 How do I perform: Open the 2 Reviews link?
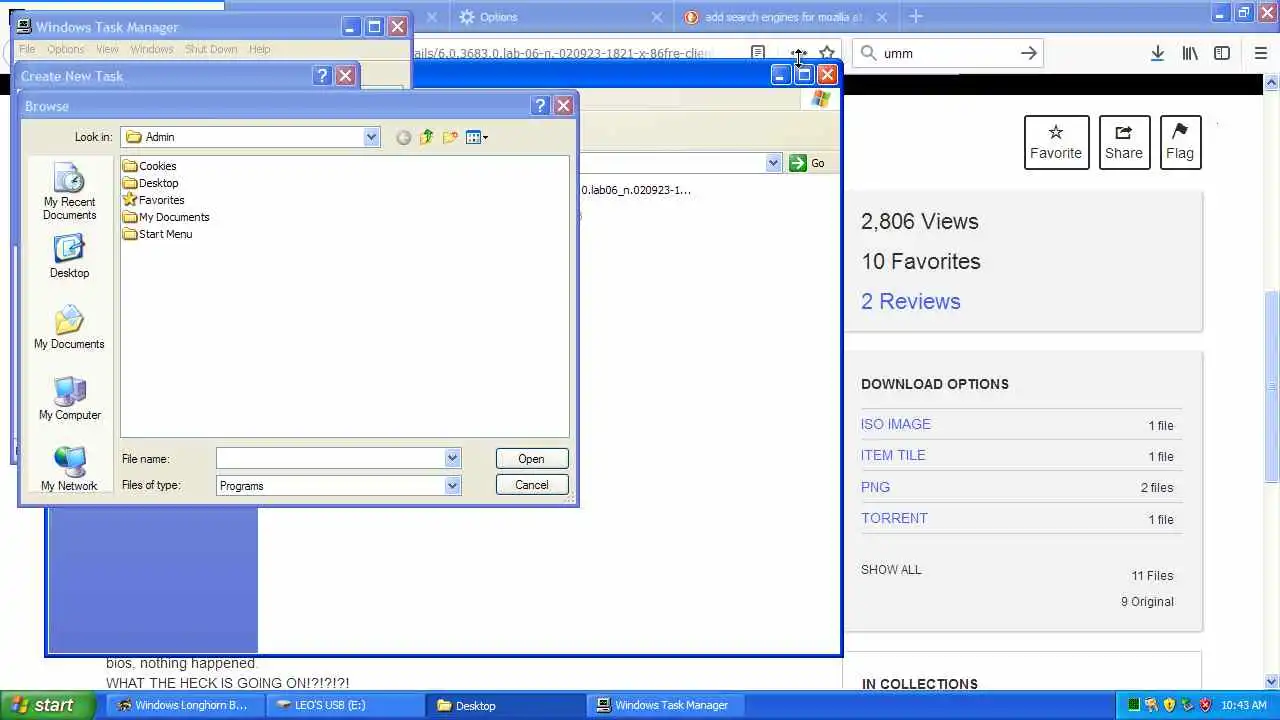911,301
